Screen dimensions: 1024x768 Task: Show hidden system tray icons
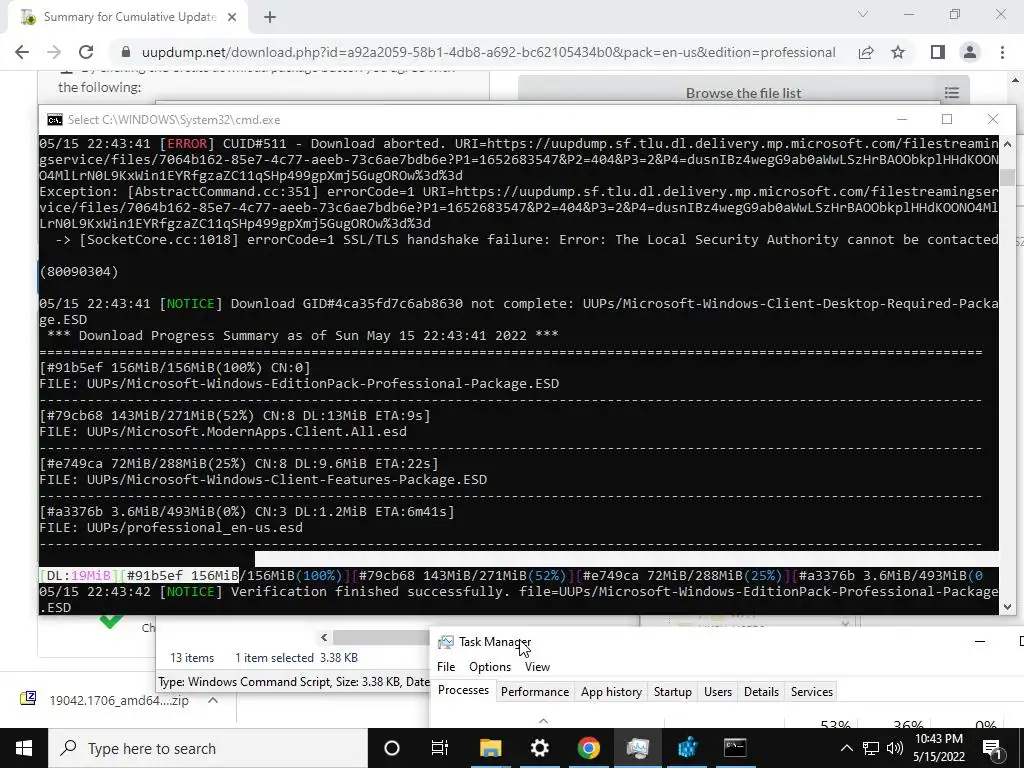[x=846, y=748]
